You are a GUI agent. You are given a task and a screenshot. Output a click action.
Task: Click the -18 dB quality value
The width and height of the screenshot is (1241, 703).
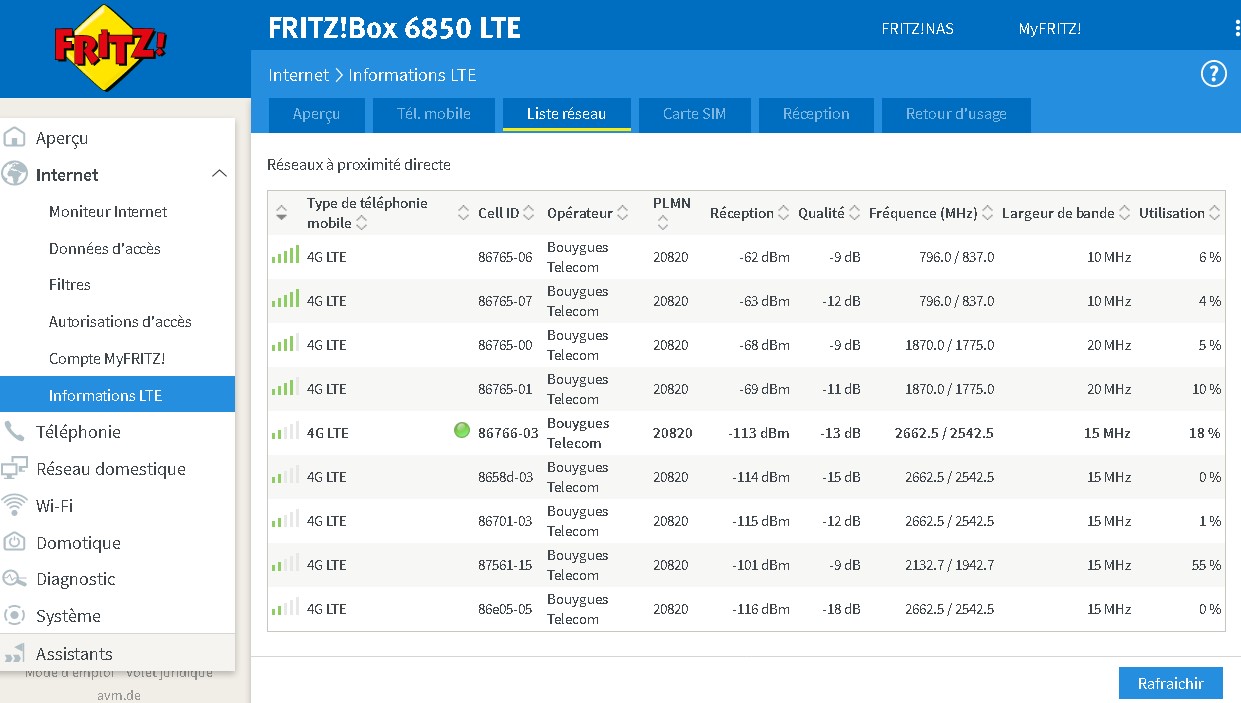point(844,609)
